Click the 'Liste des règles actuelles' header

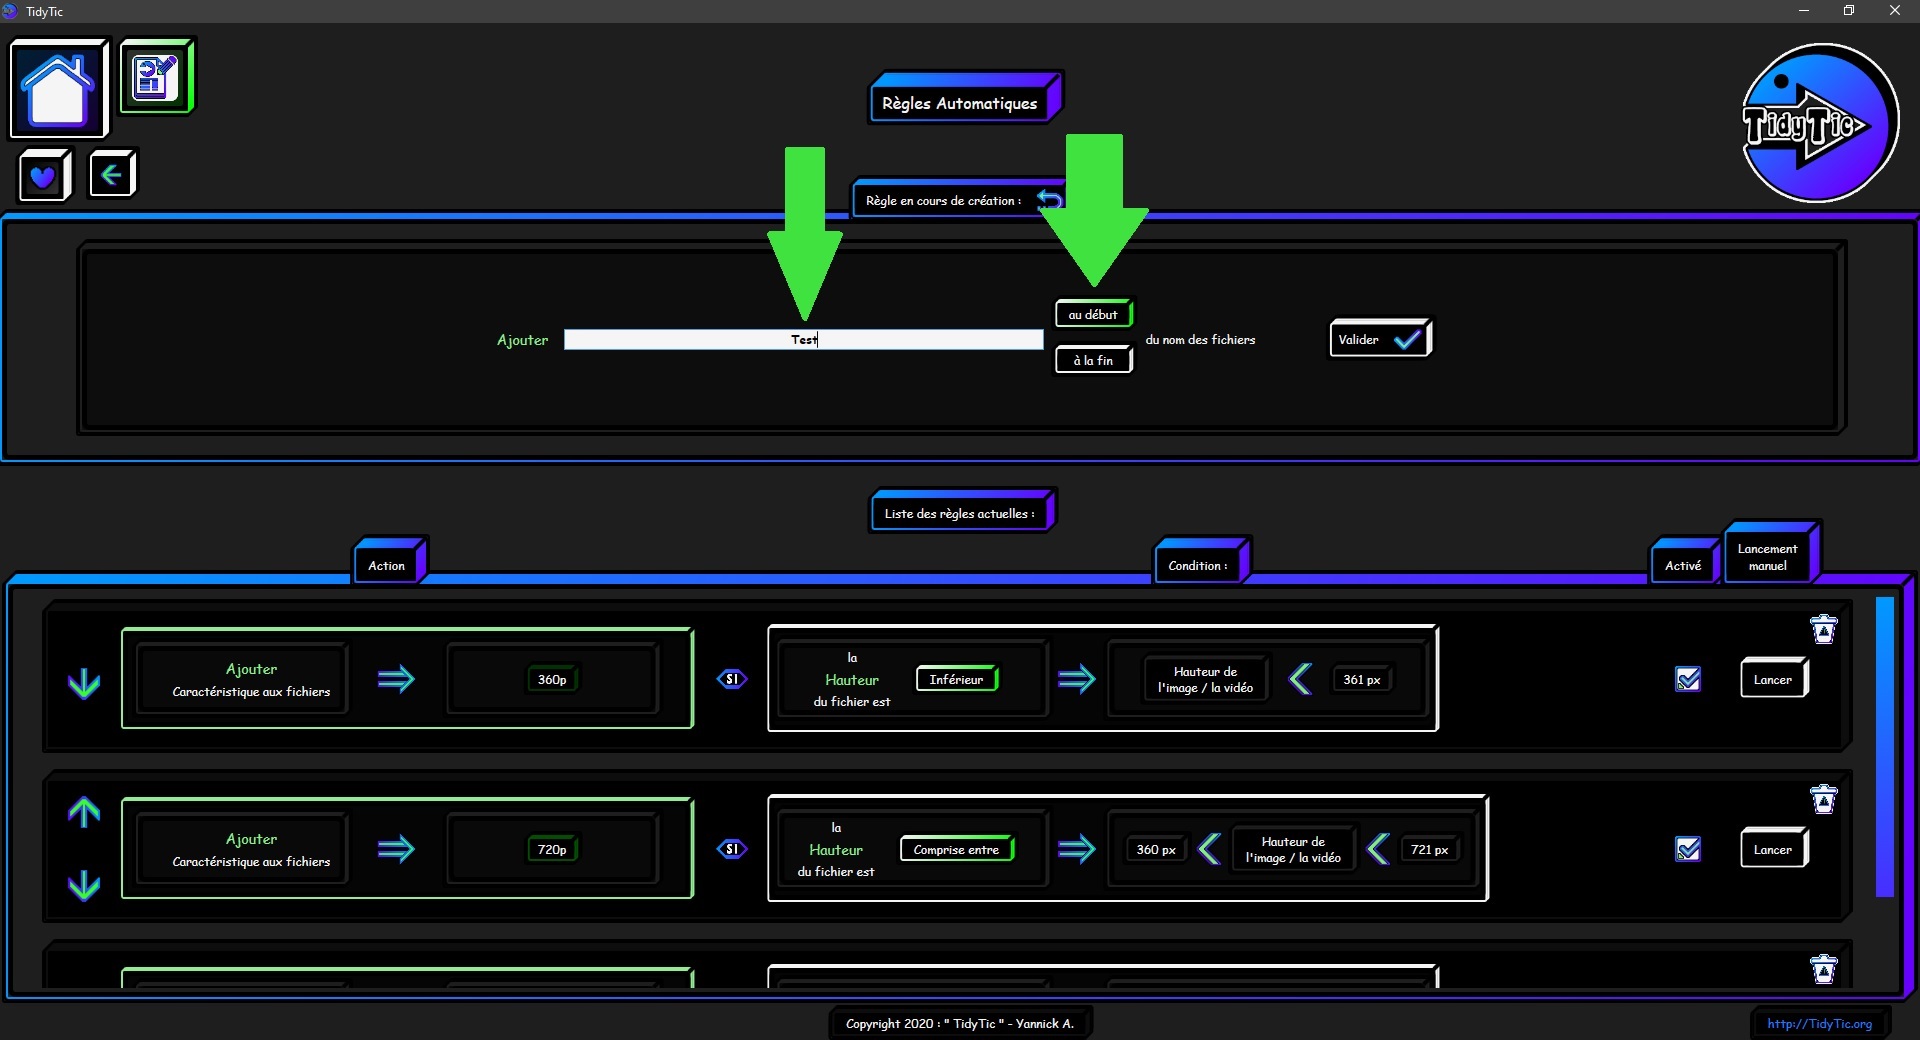pyautogui.click(x=962, y=512)
